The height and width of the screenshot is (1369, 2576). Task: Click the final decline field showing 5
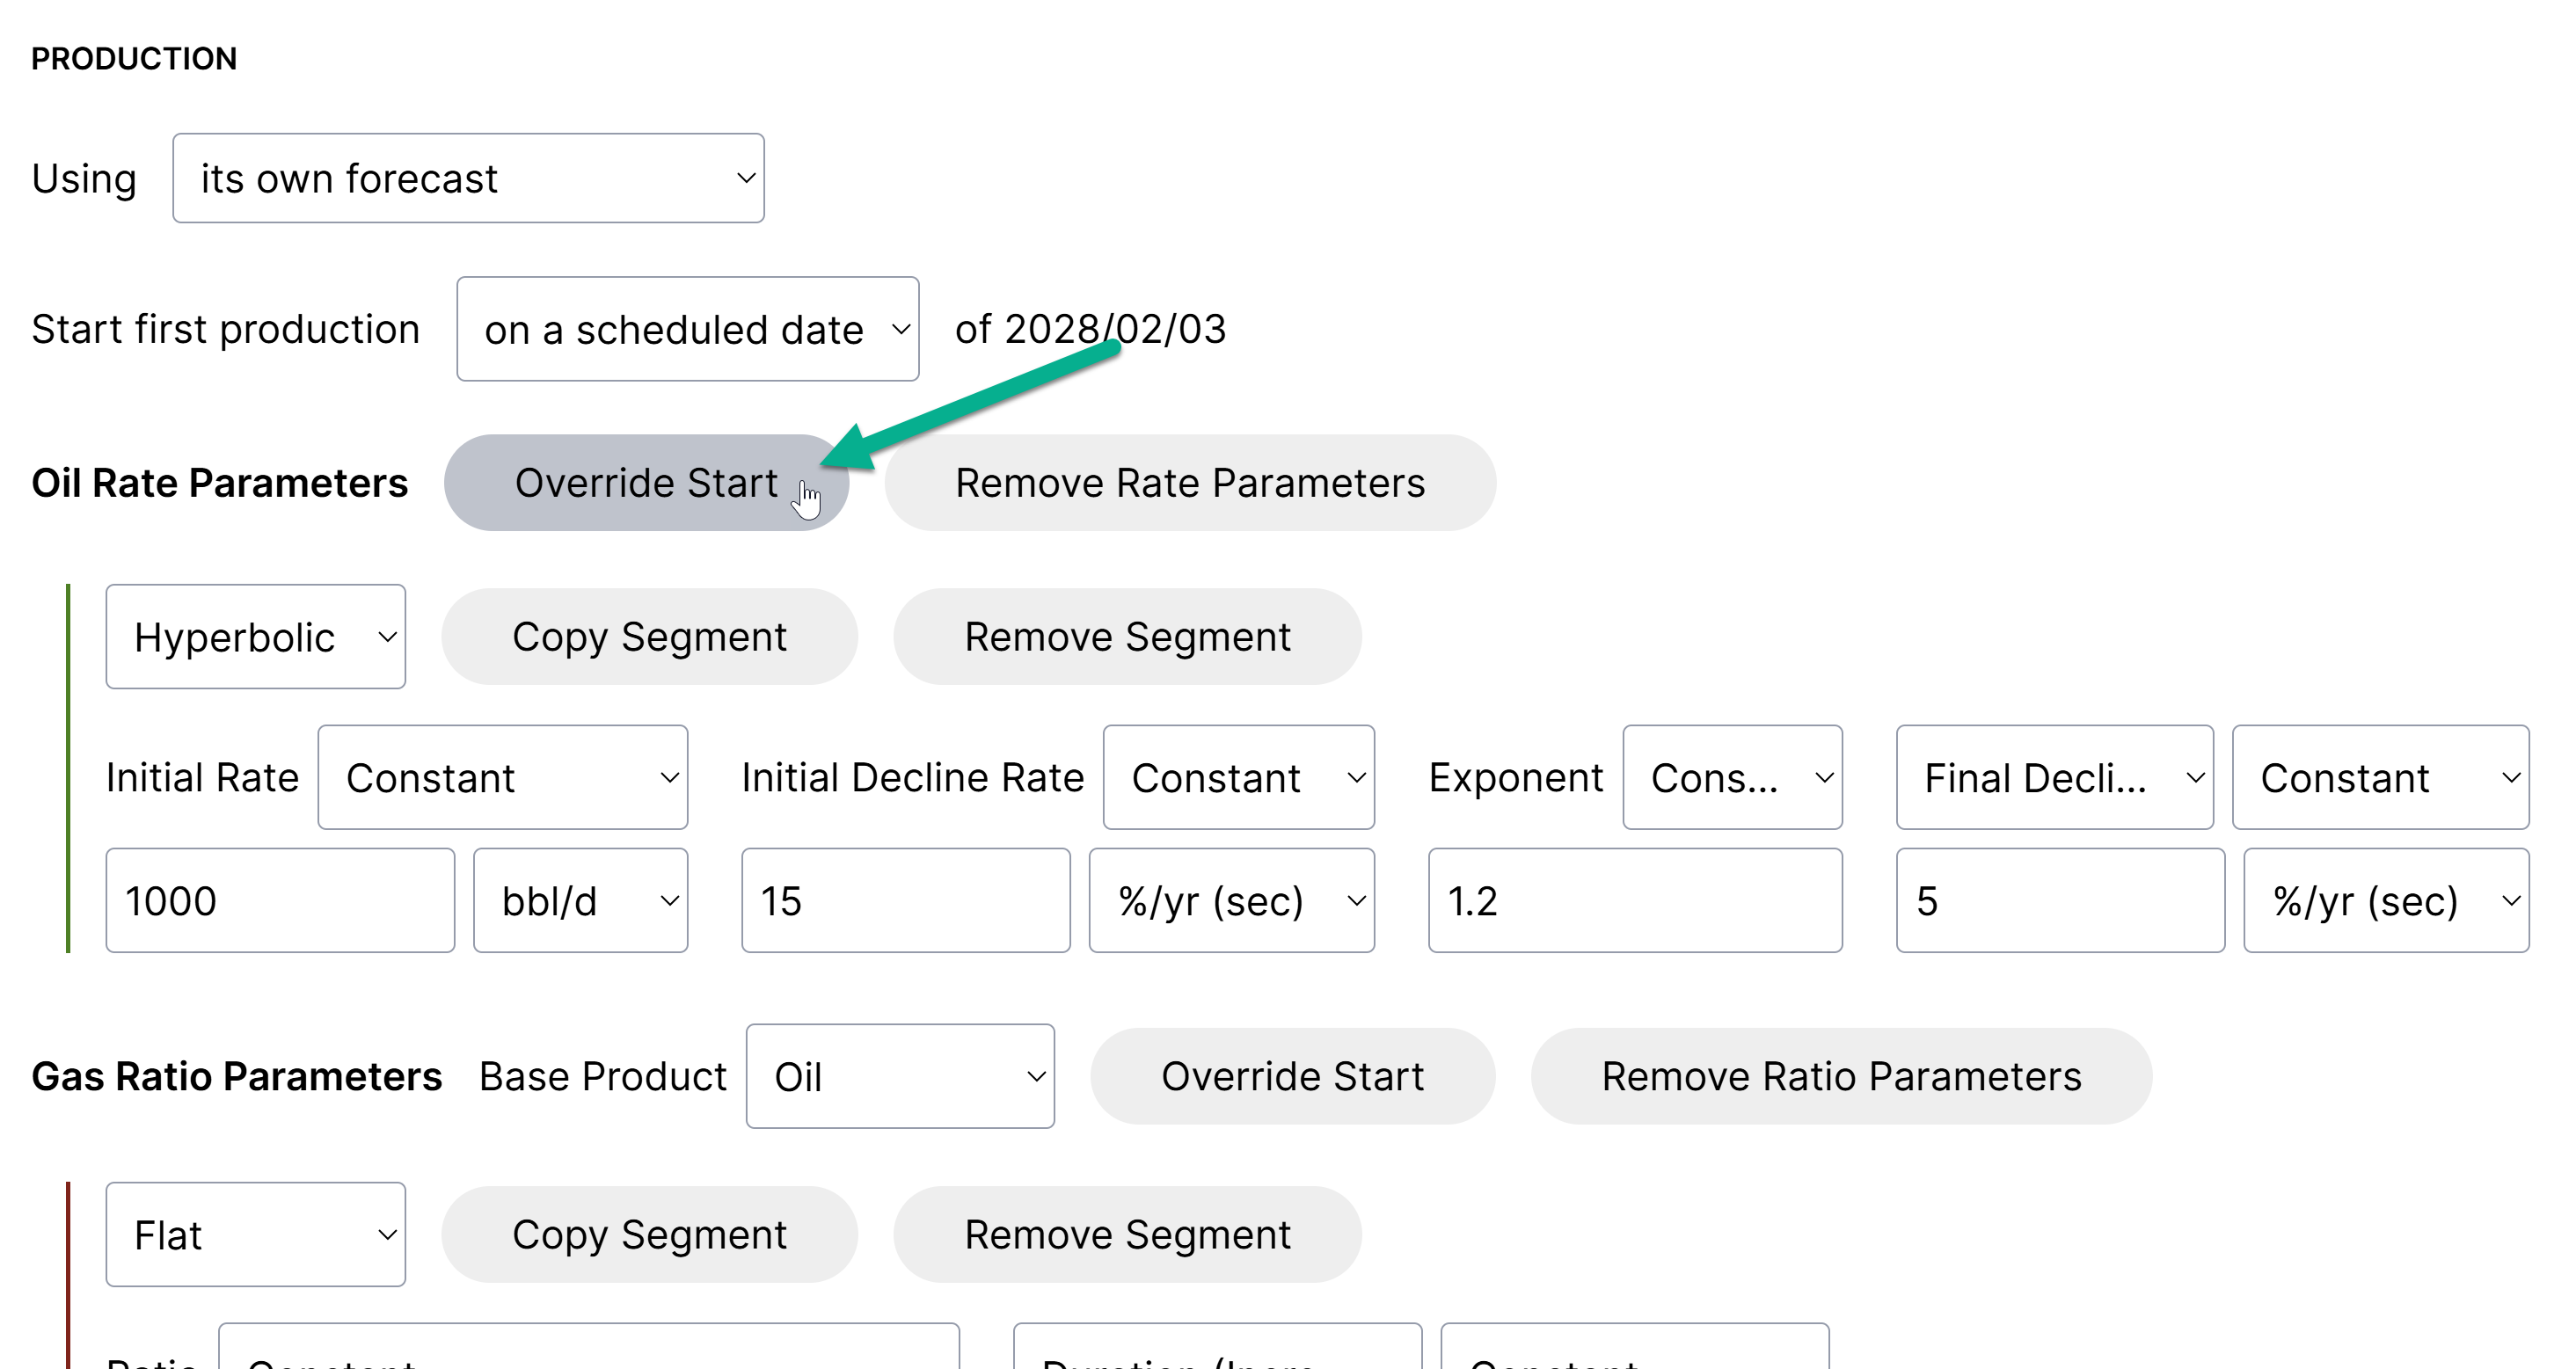pyautogui.click(x=2060, y=901)
